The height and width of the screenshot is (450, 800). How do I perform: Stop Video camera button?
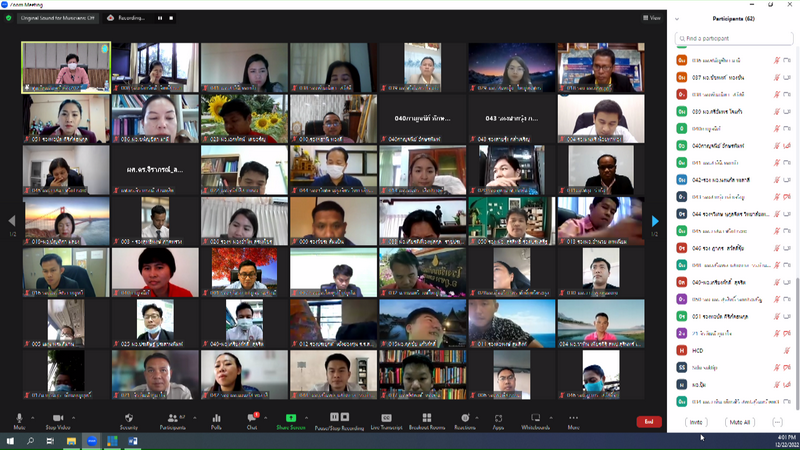pyautogui.click(x=58, y=421)
